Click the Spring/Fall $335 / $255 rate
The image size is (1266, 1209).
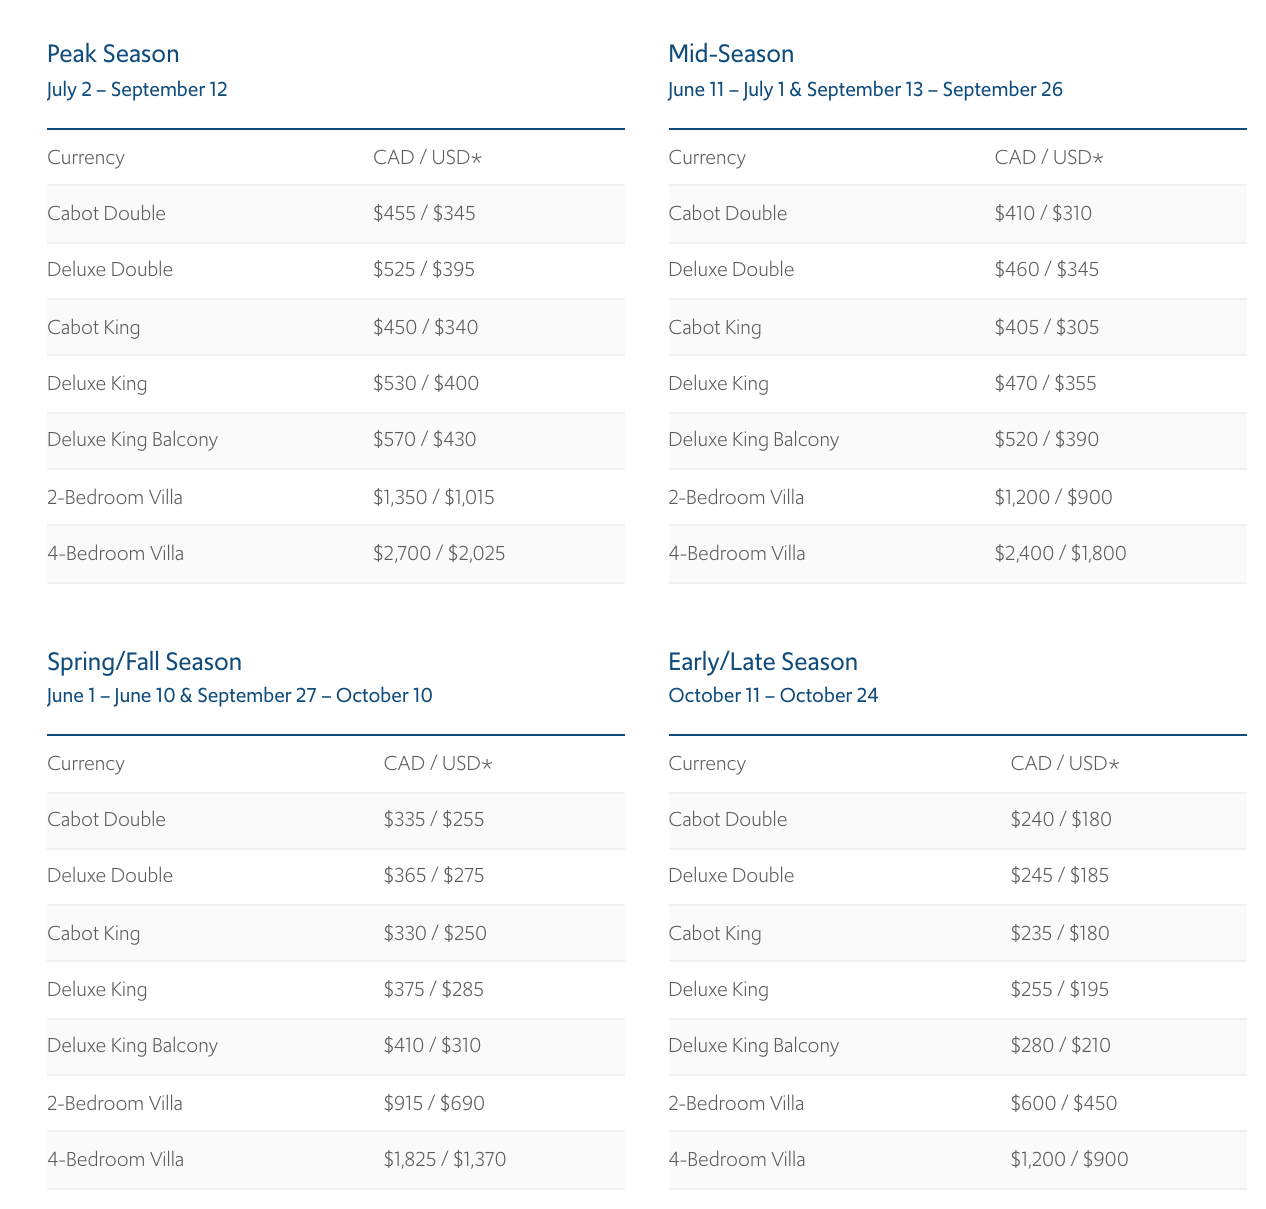tap(434, 820)
